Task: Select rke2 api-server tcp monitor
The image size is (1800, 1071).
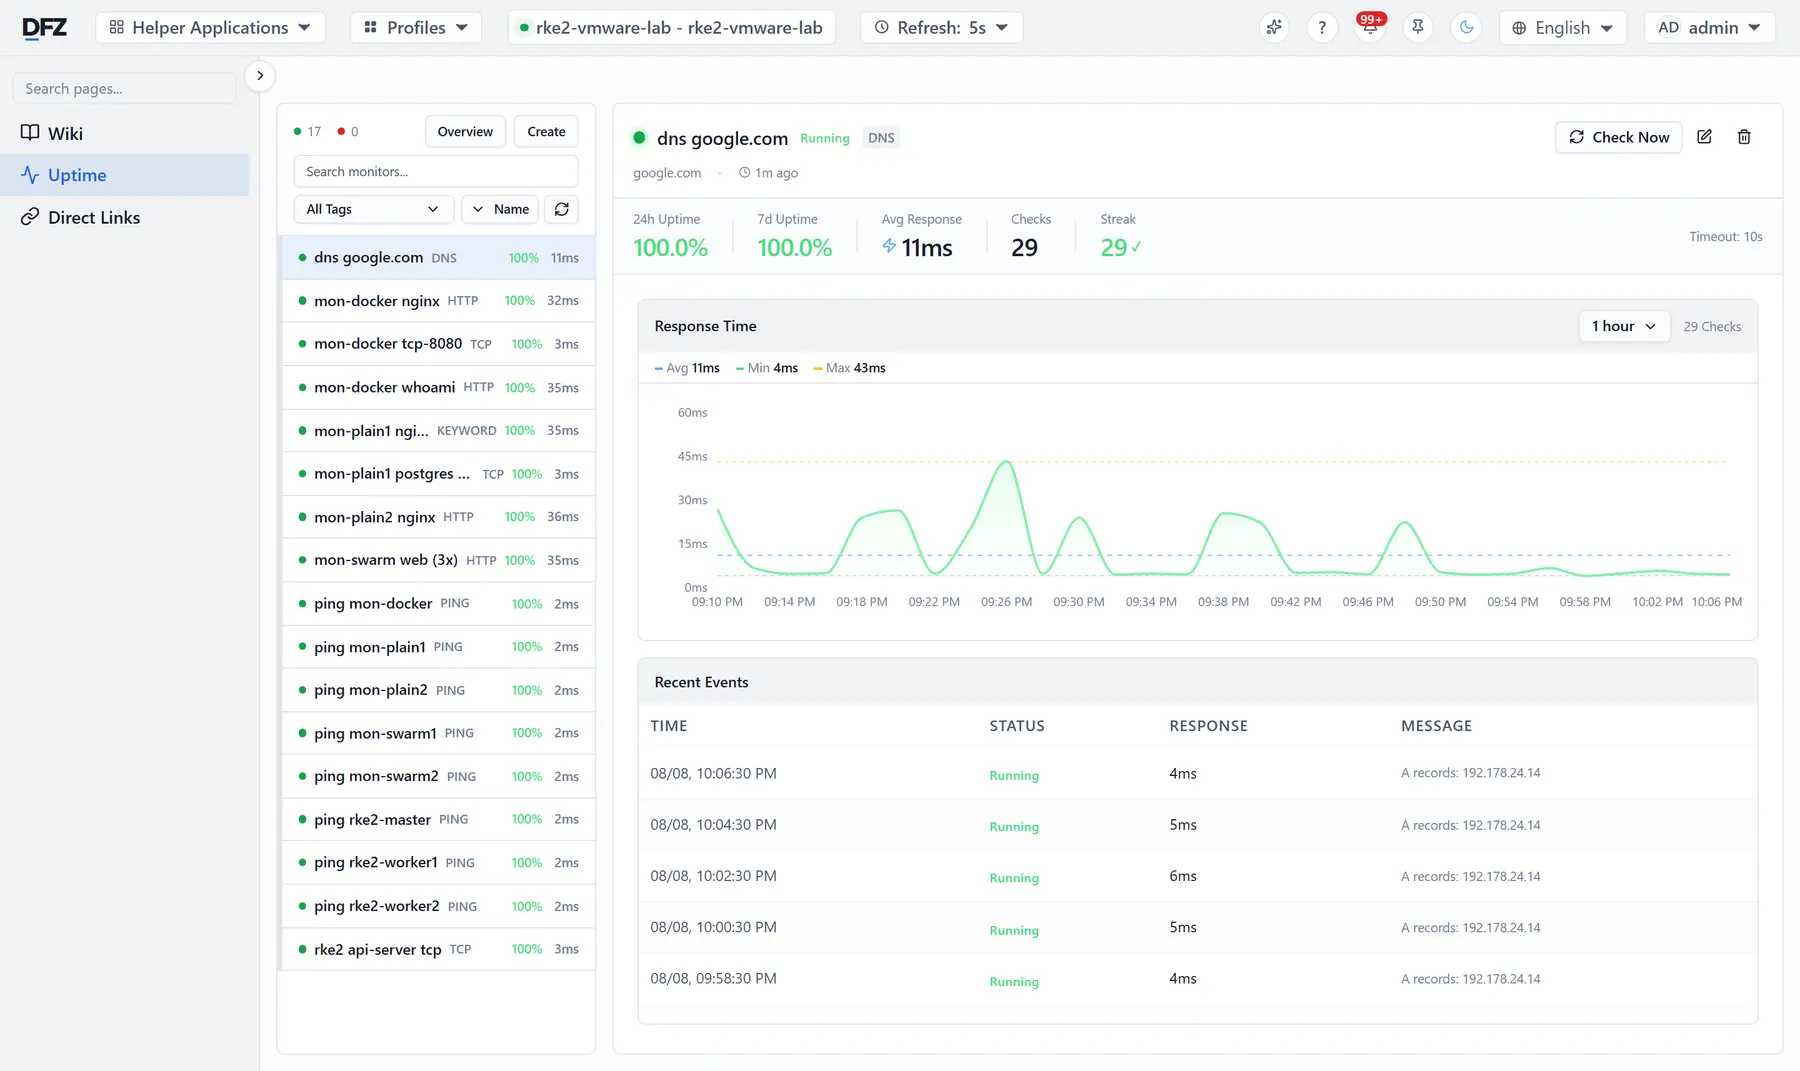Action: coord(437,949)
